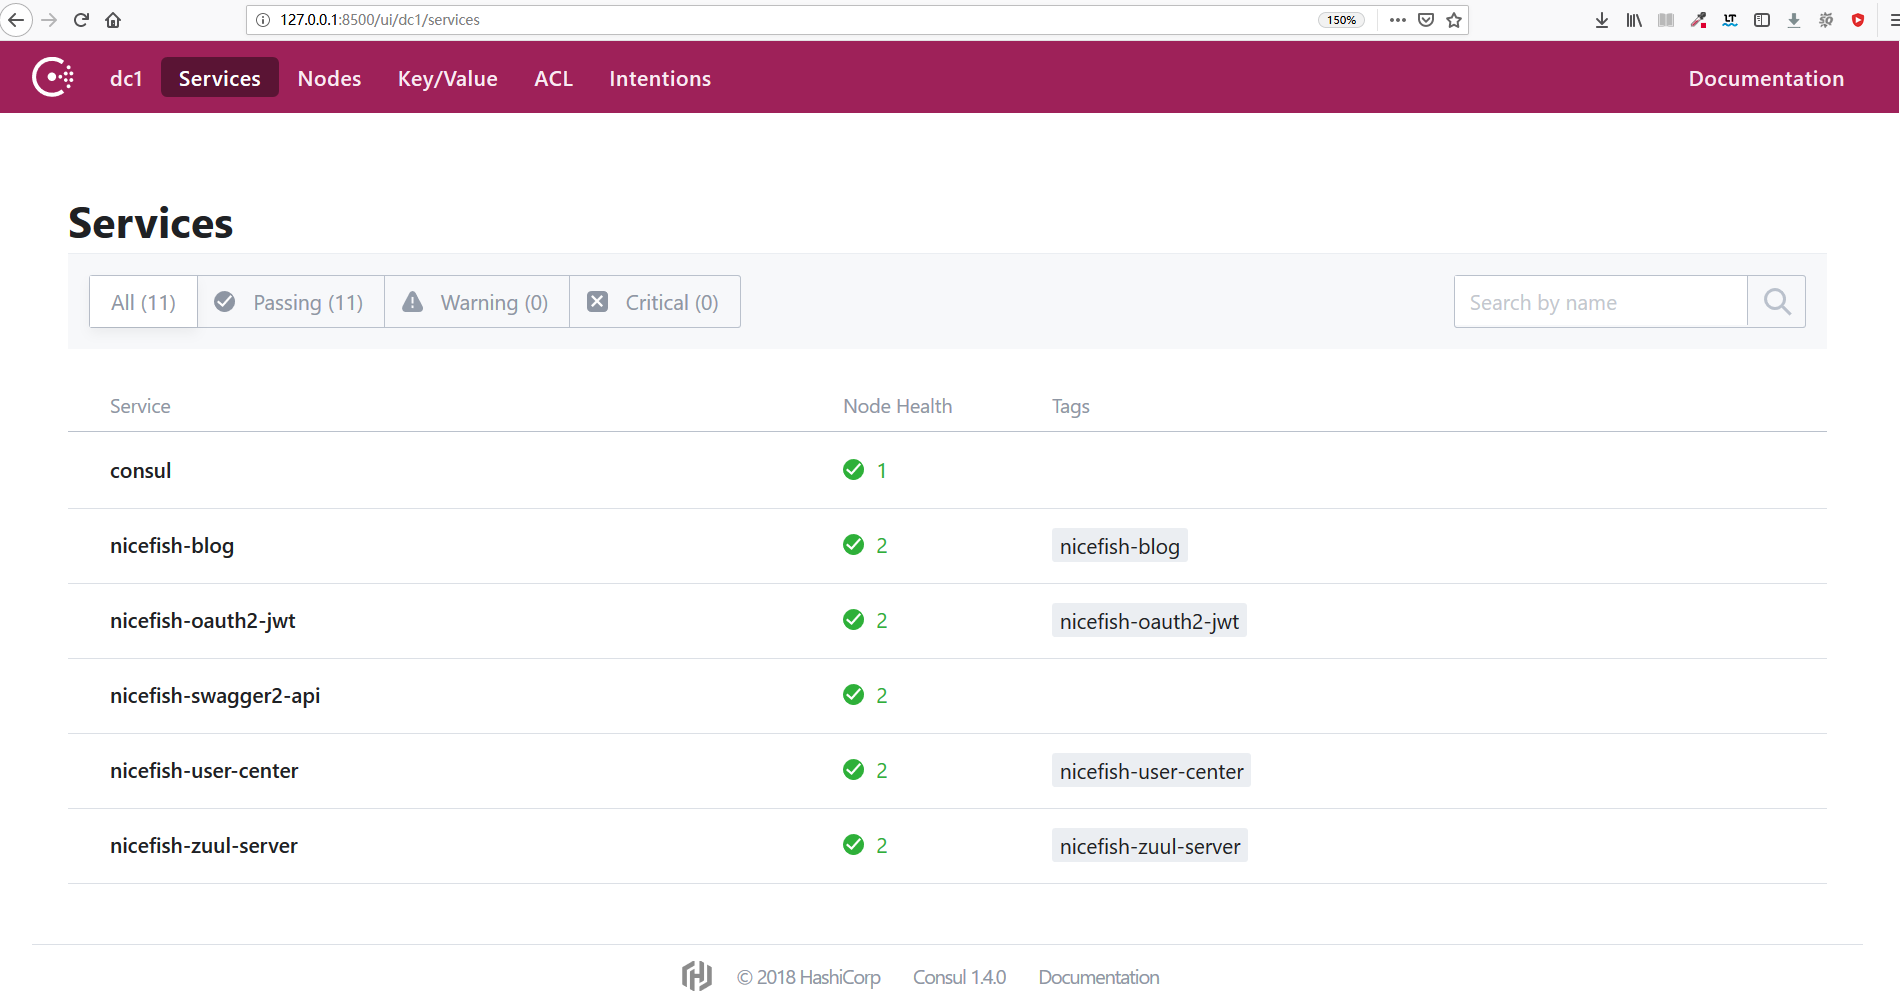
Task: Bookmark this page with the star icon
Action: click(1454, 20)
